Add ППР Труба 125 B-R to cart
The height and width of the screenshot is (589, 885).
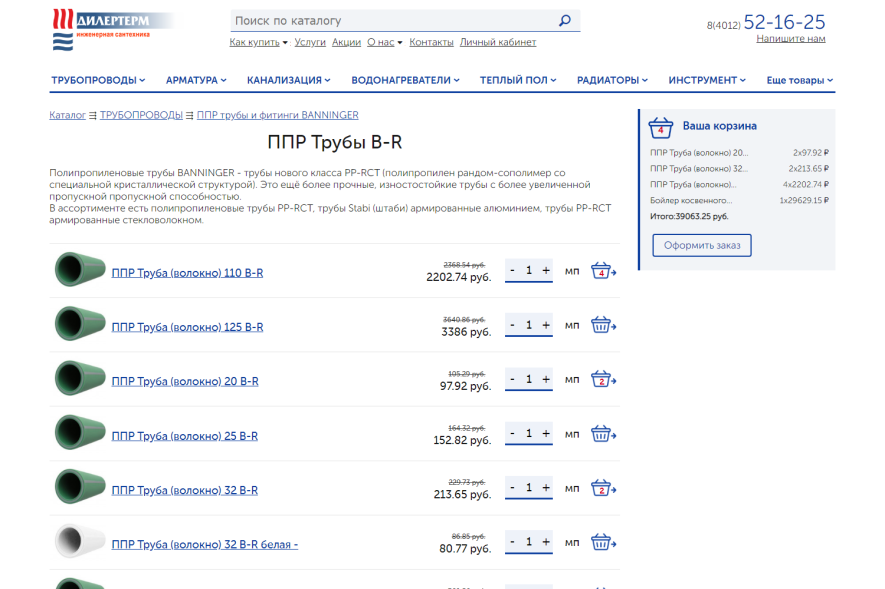pos(603,325)
